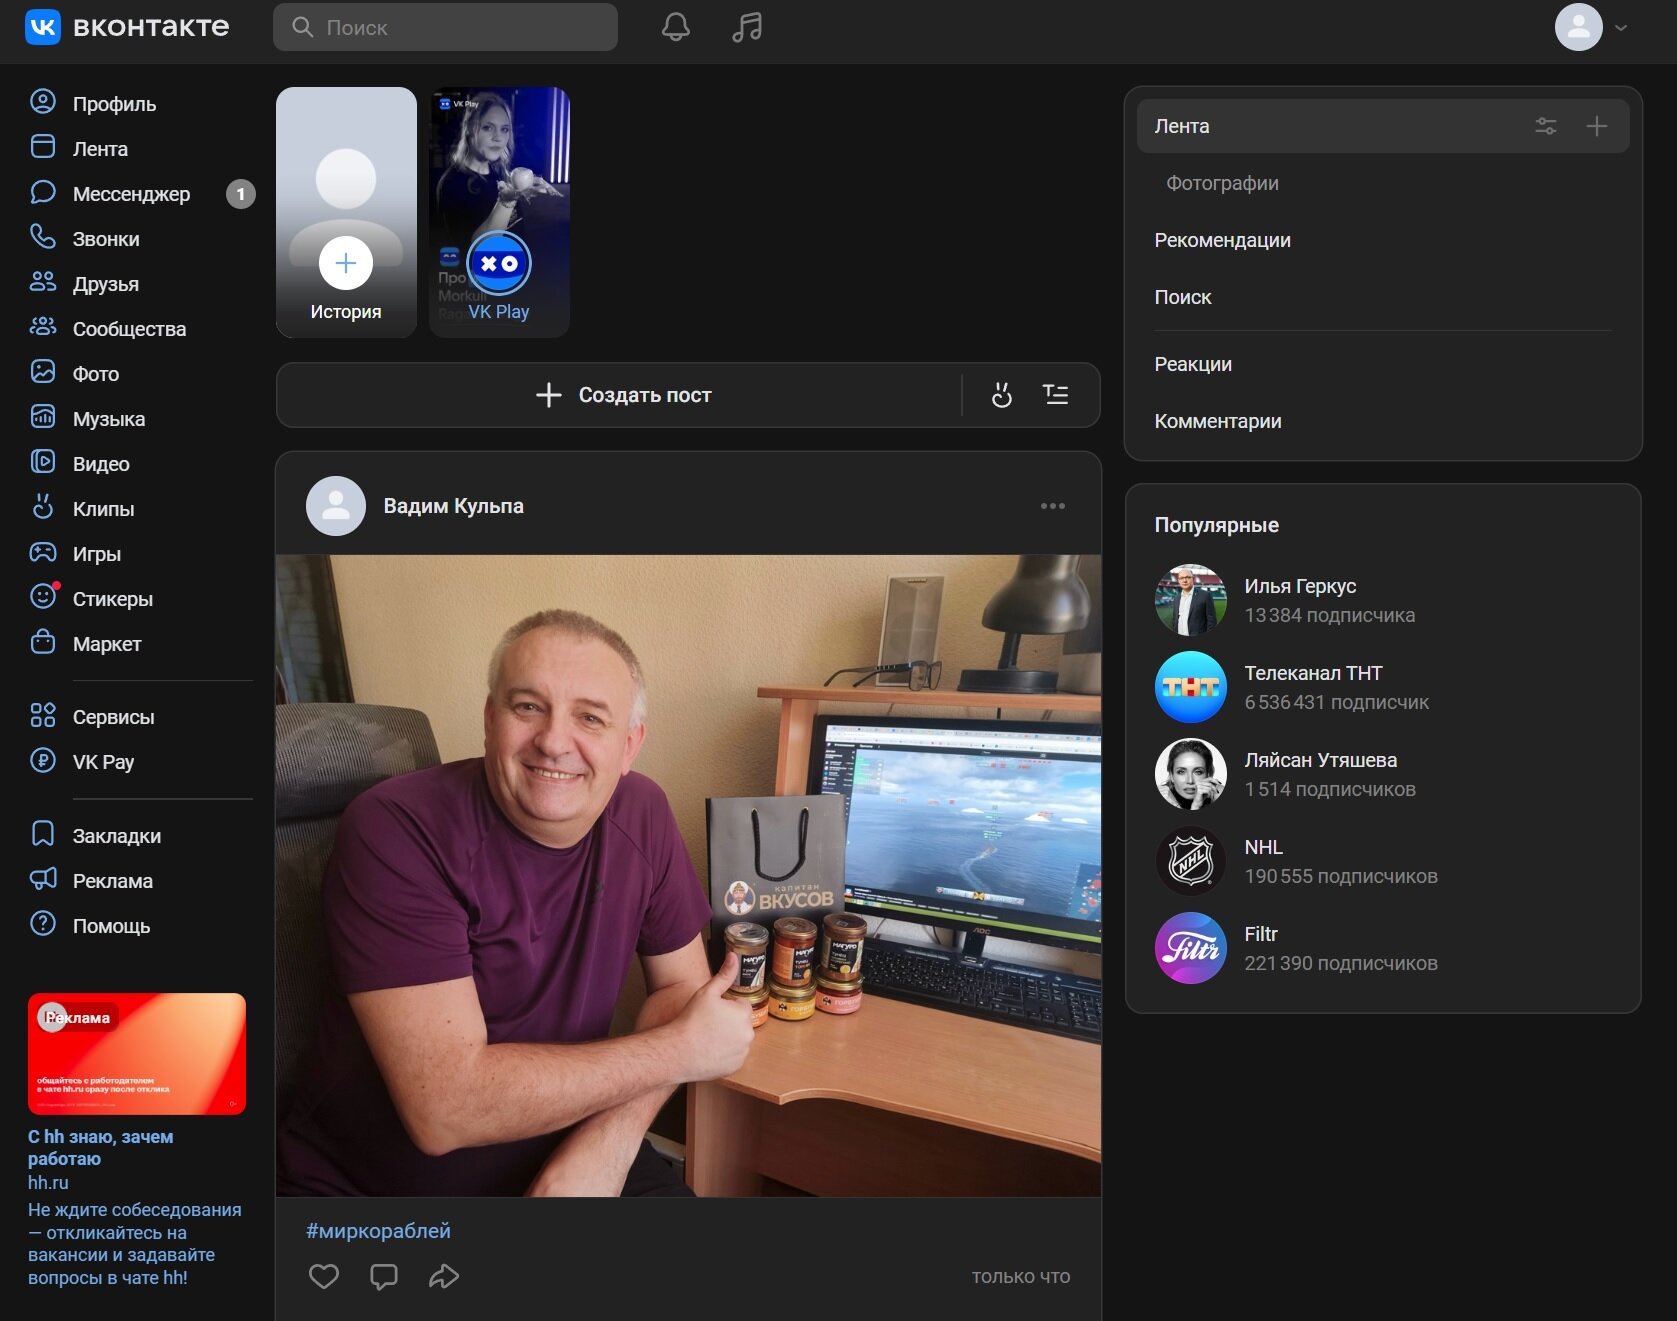This screenshot has width=1677, height=1321.
Task: Add a story via История plus tile
Action: (x=346, y=212)
